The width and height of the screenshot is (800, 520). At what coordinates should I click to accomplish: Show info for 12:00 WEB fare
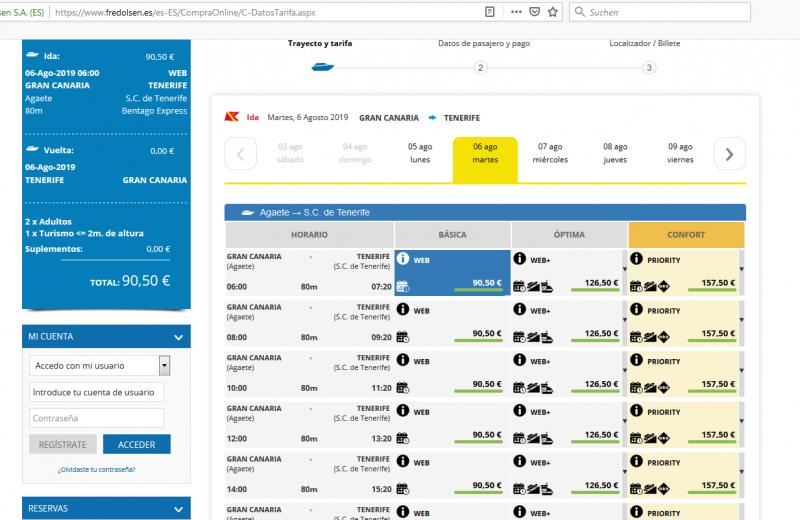[403, 410]
